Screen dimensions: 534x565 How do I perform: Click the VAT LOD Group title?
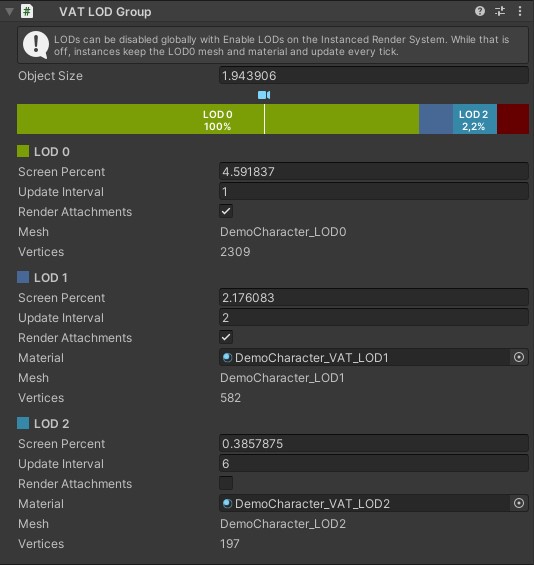click(105, 12)
